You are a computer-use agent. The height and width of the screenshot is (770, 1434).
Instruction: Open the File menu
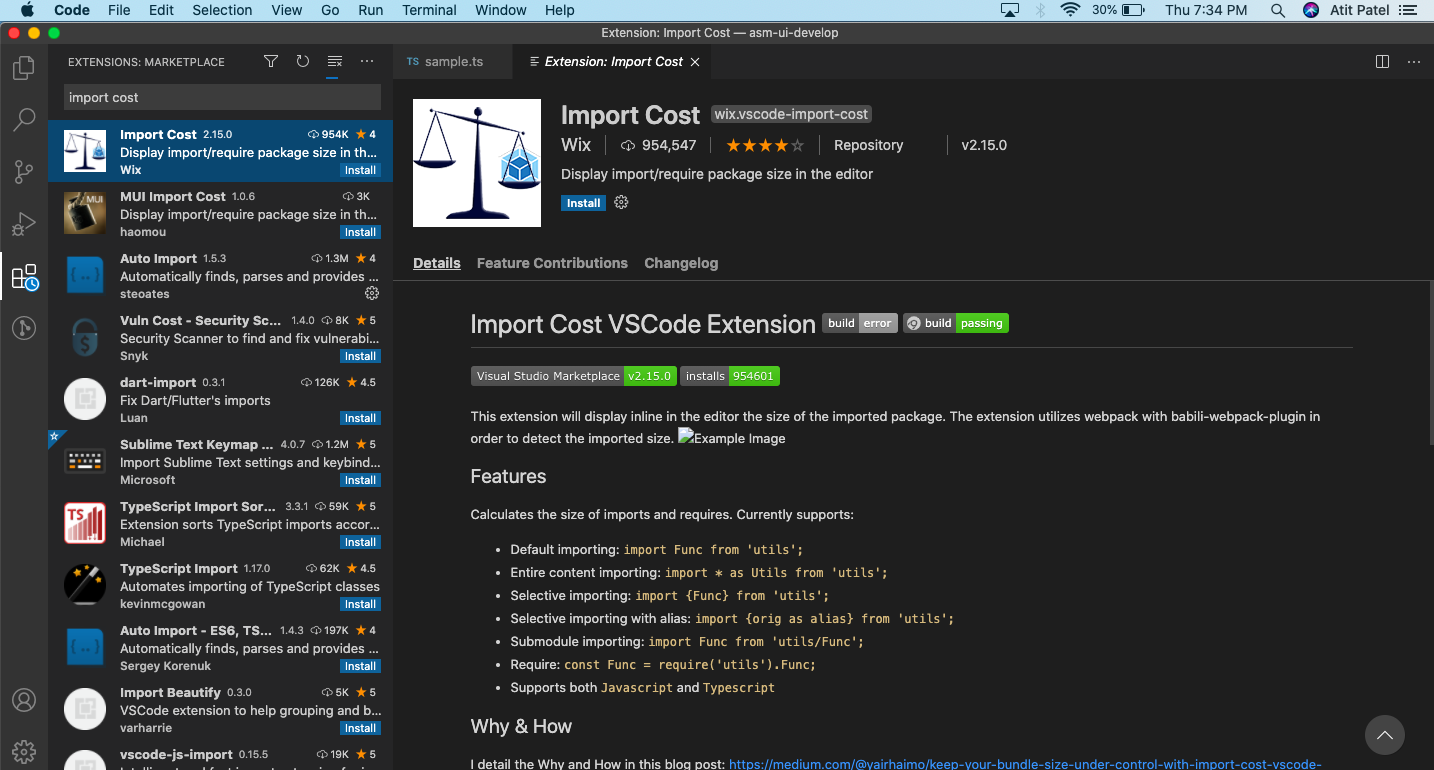point(119,10)
